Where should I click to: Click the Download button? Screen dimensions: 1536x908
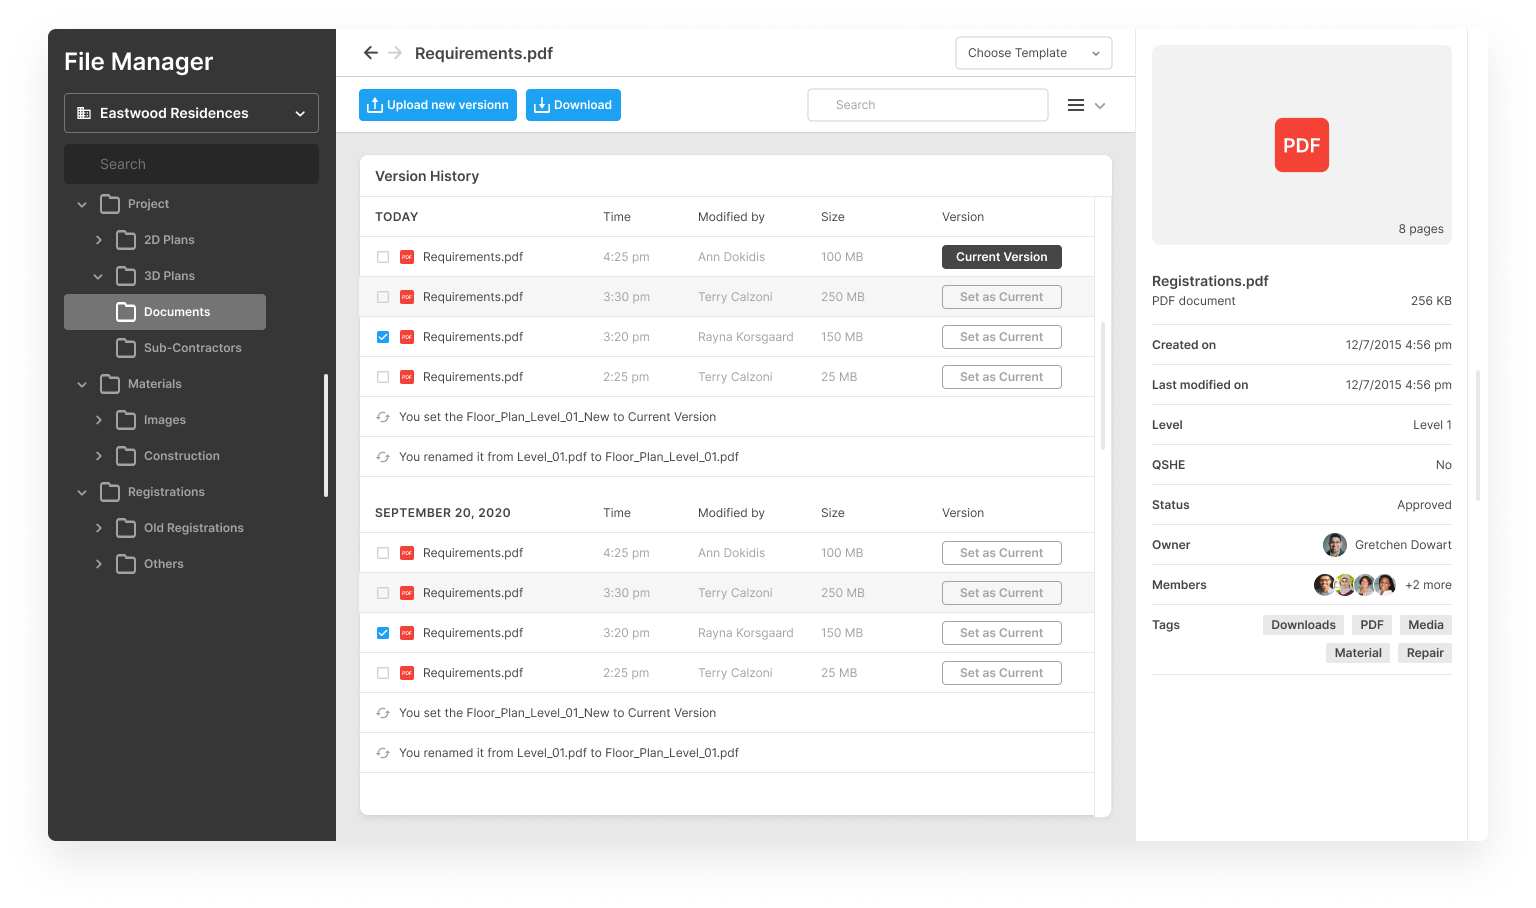(573, 105)
